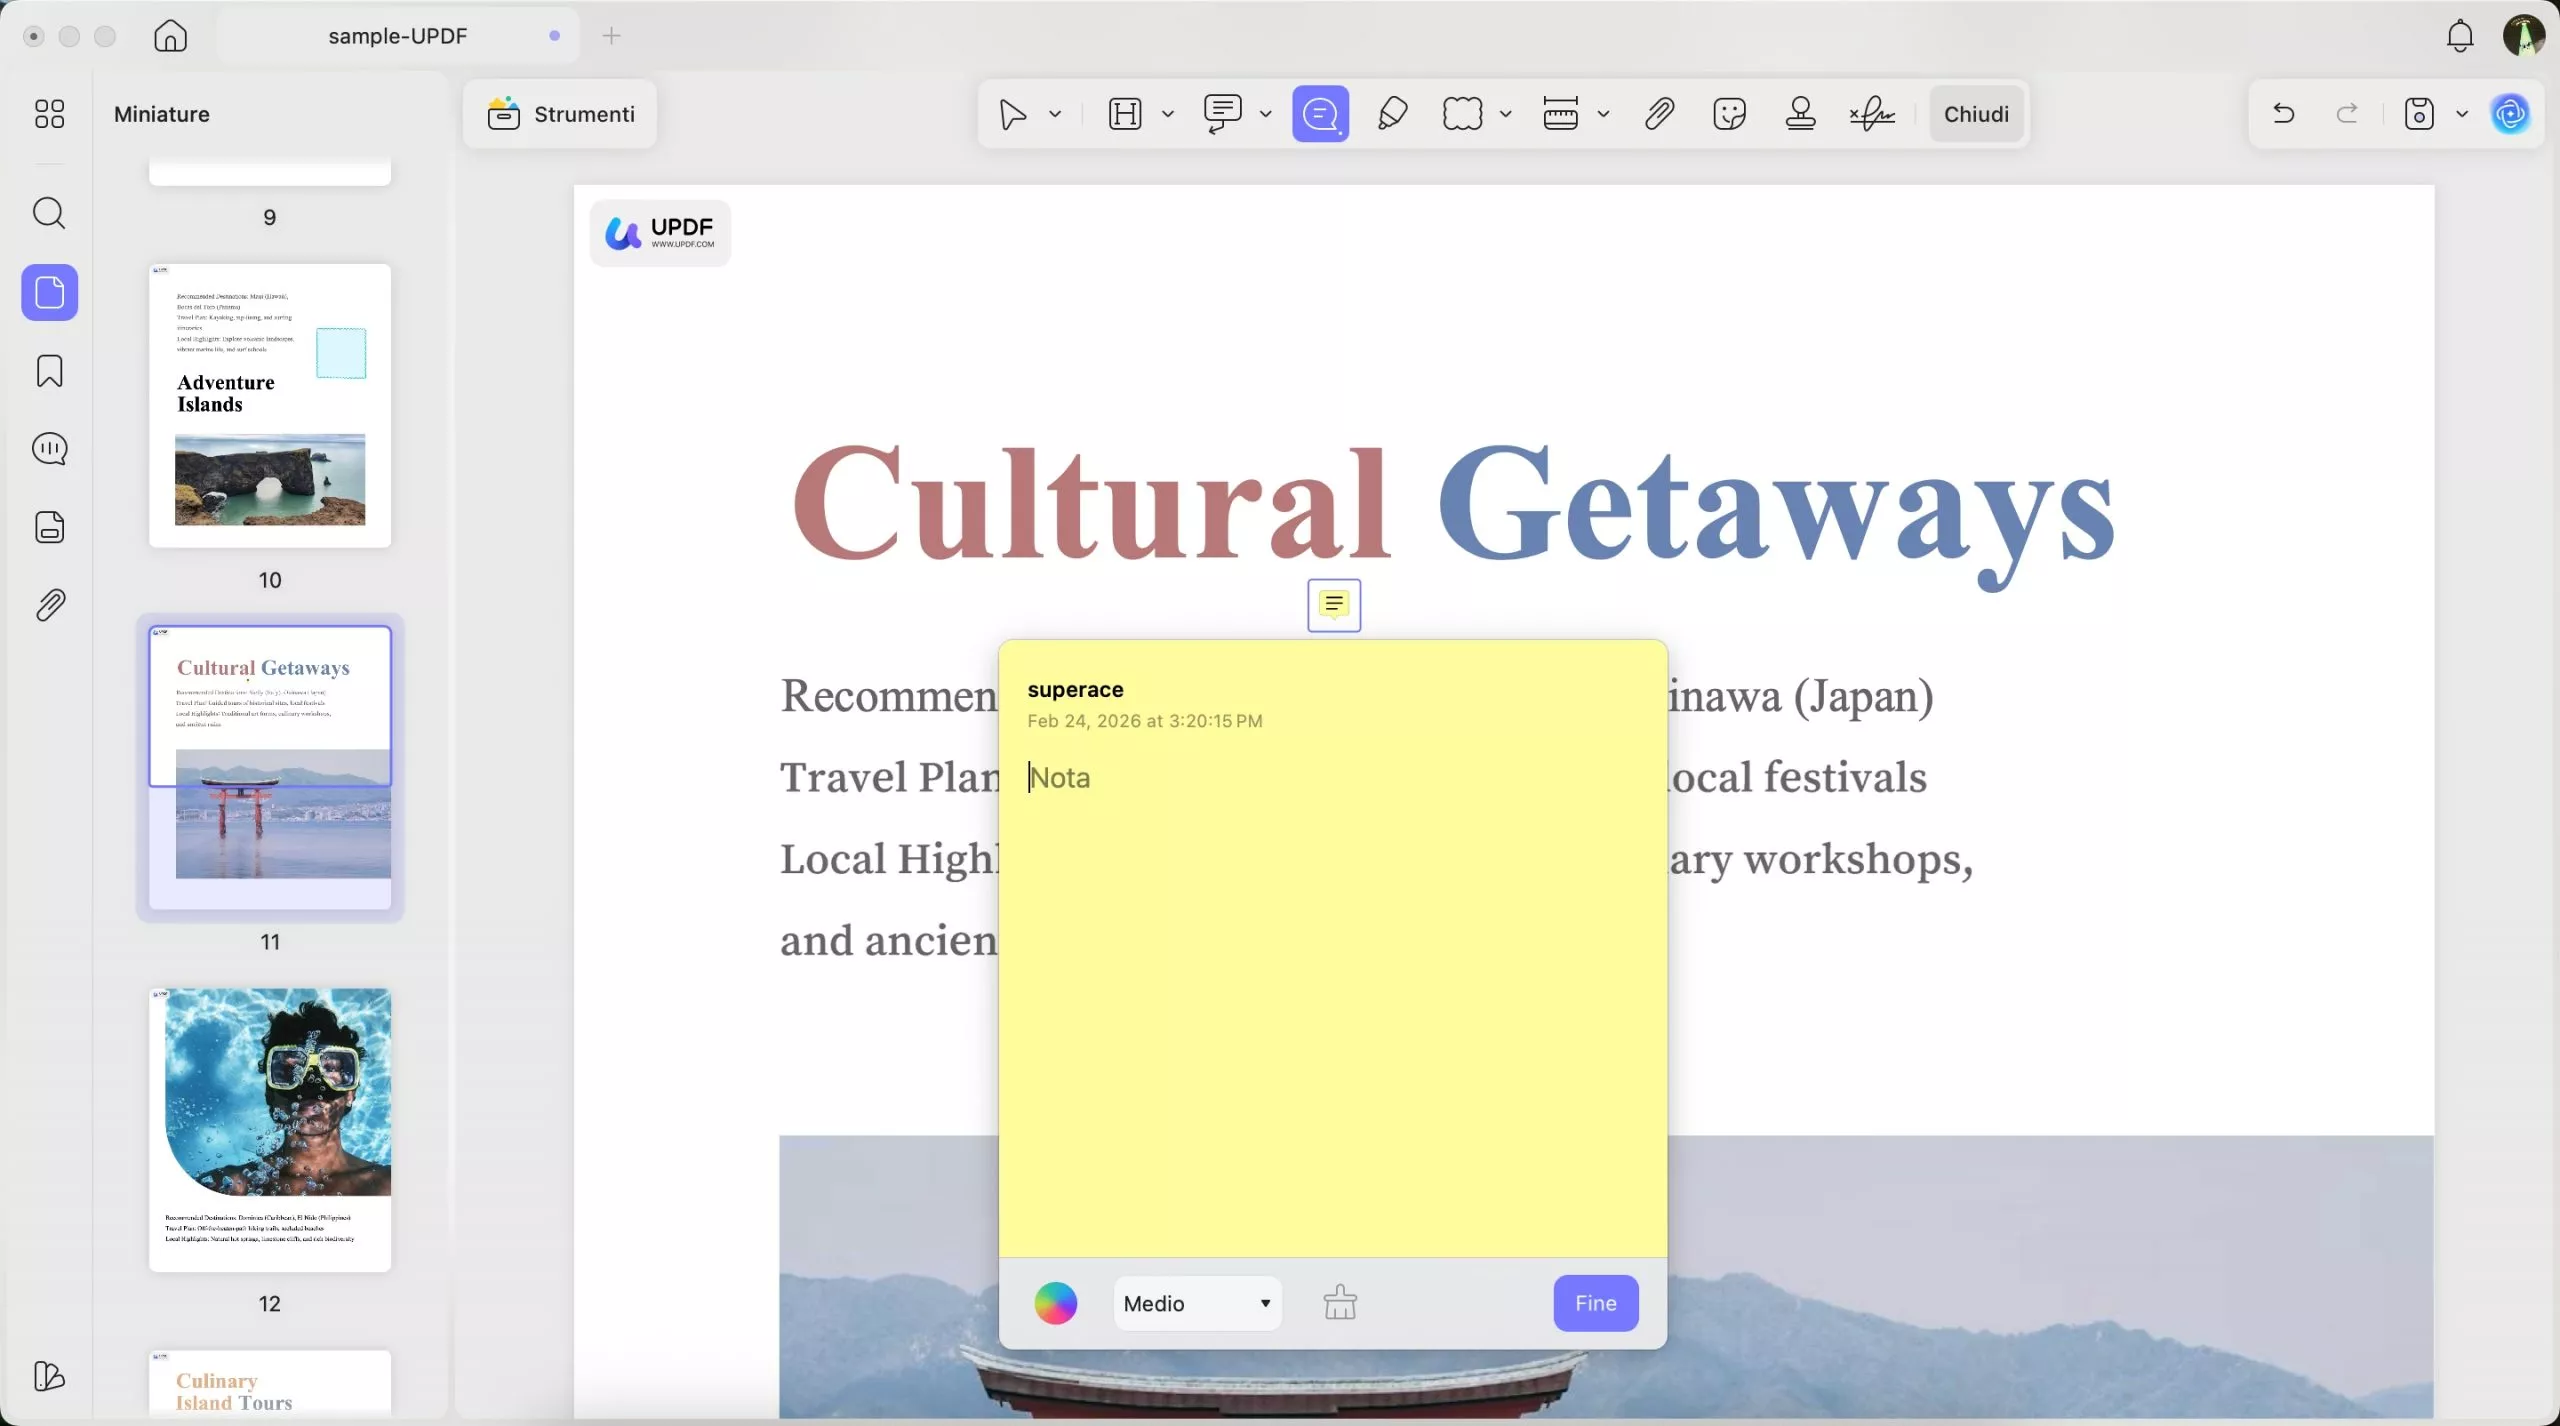Screen dimensions: 2560x1426
Task: Switch to the sample-UPDF tab
Action: click(397, 36)
